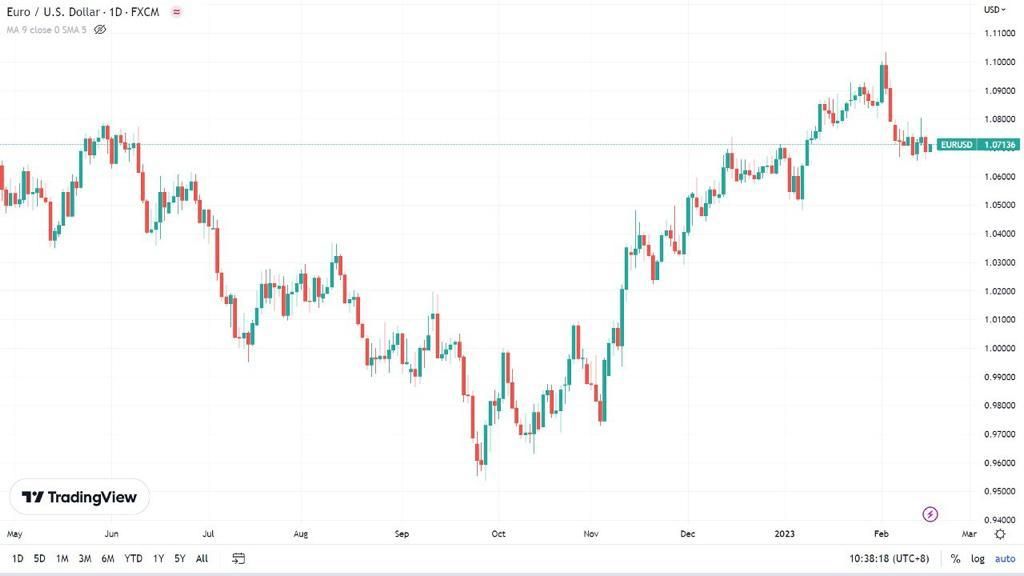Screen dimensions: 1024x576
Task: Choose the YTD time range
Action: (x=133, y=558)
